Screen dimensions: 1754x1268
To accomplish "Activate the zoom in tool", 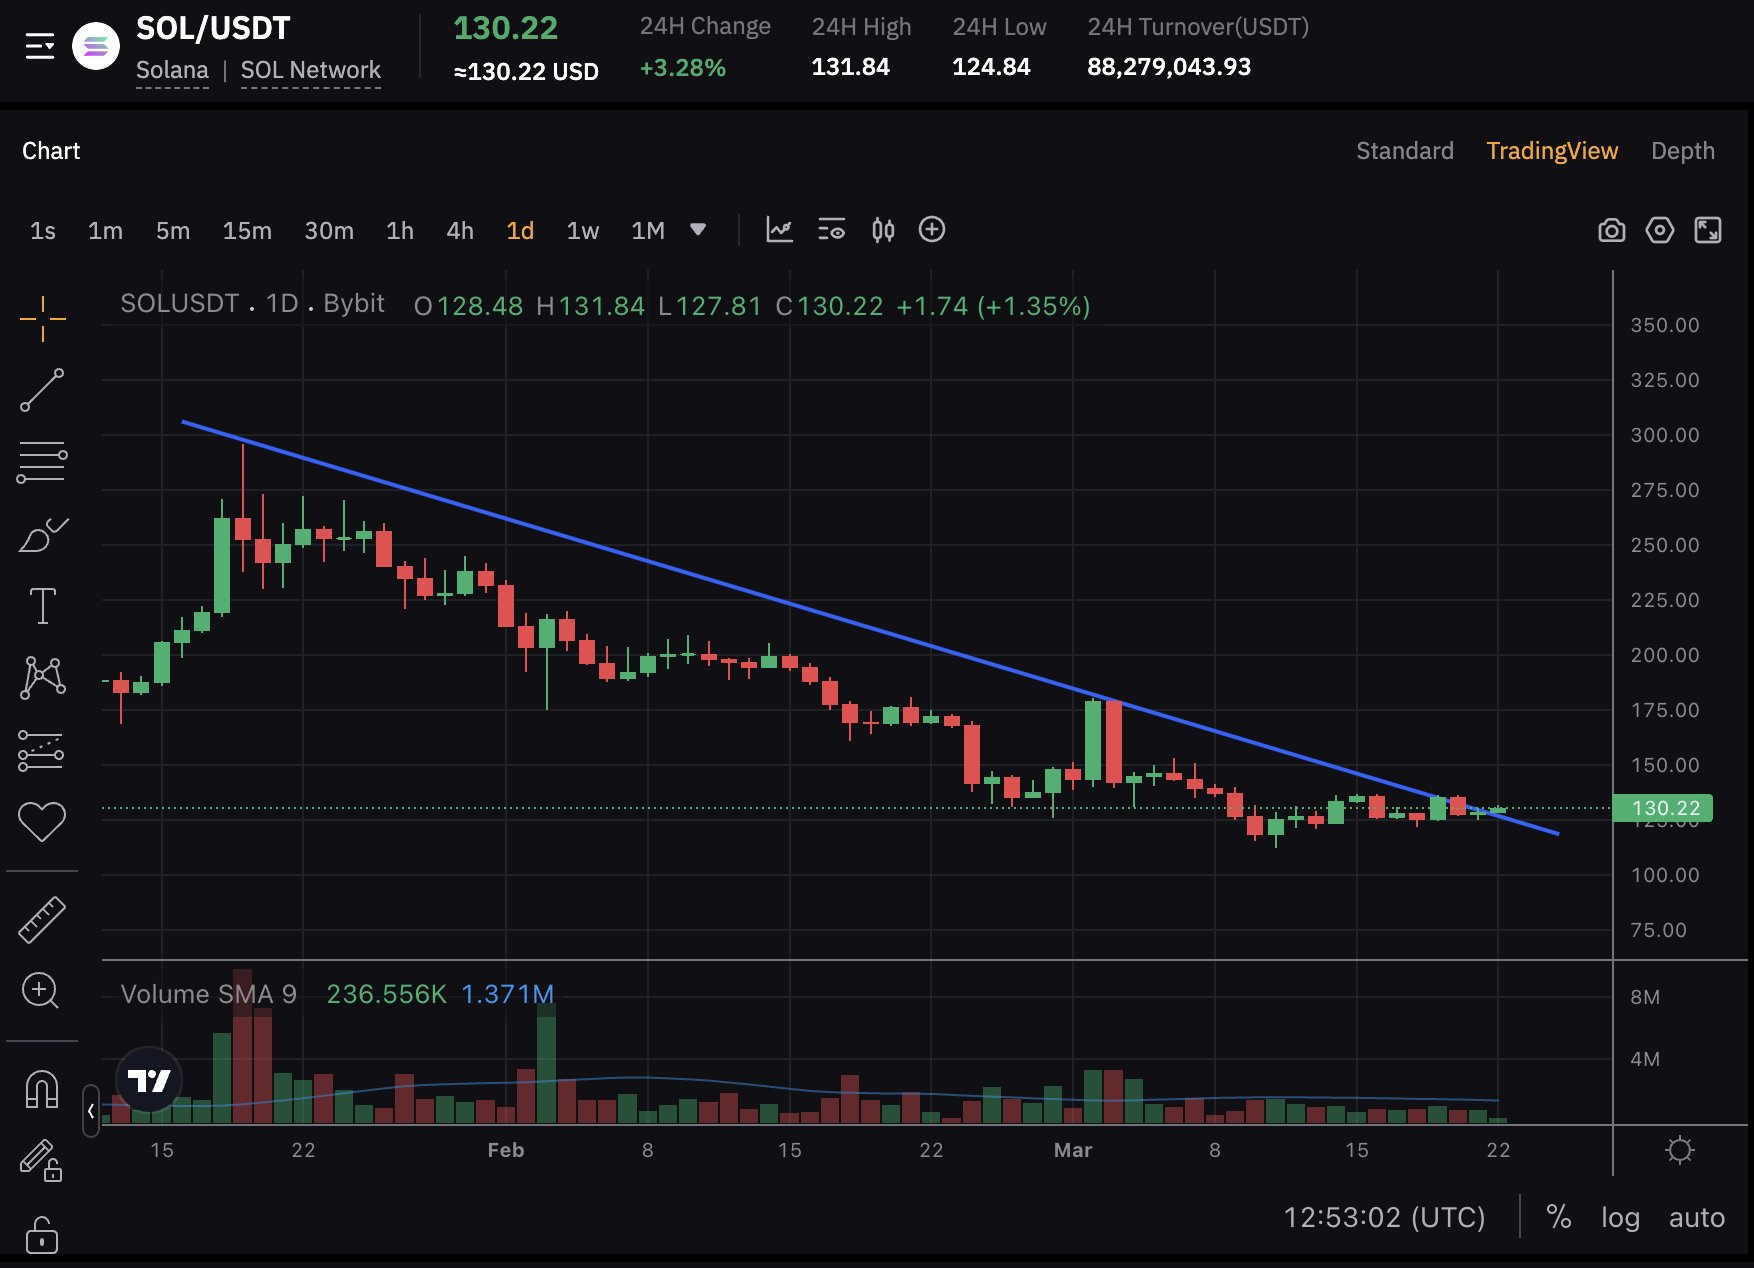I will 41,991.
